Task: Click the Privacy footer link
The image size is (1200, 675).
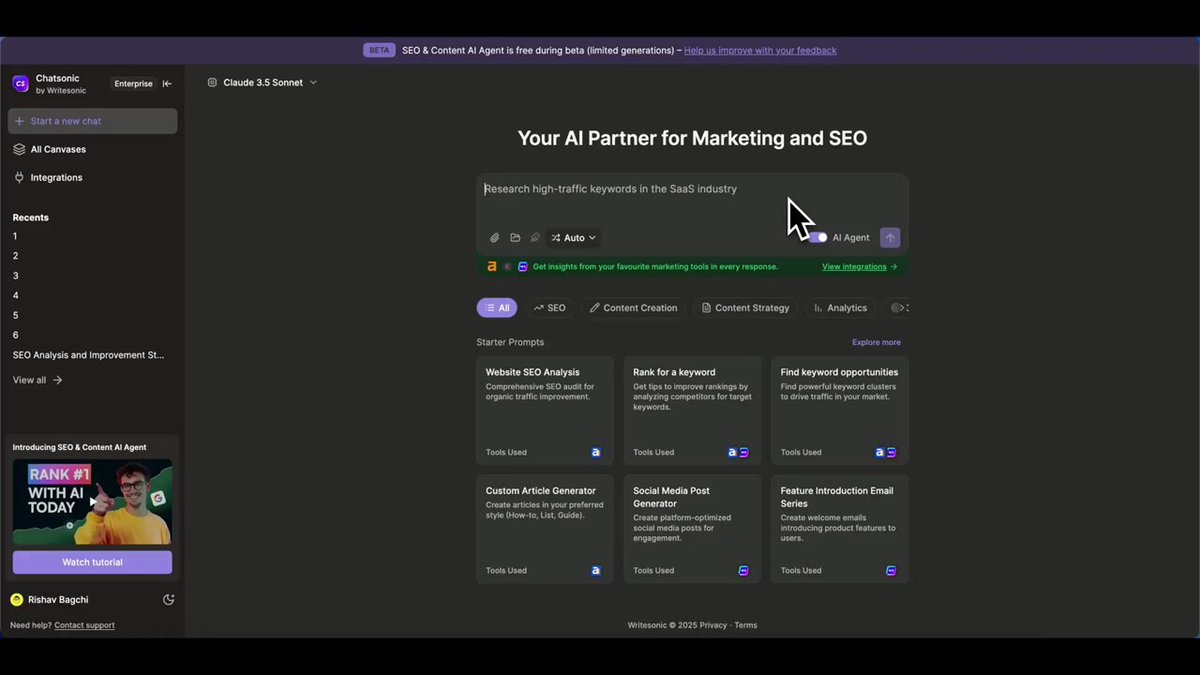Action: 713,625
